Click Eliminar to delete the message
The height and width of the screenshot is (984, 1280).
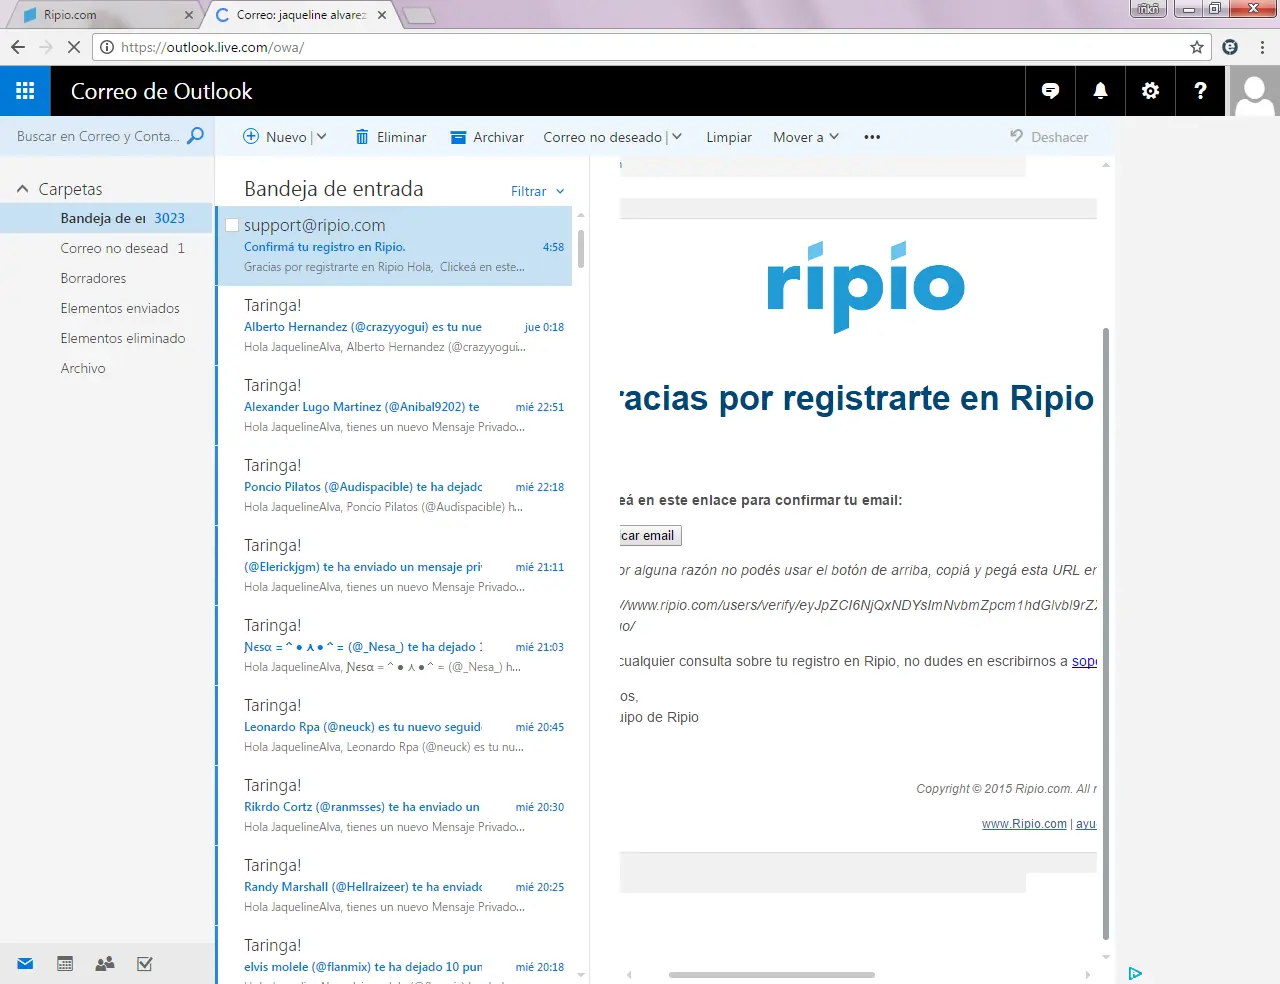tap(391, 137)
